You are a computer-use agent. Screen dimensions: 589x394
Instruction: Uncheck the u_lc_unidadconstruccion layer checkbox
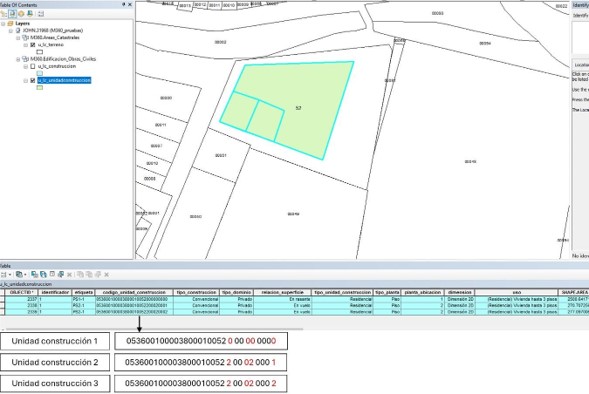click(33, 80)
